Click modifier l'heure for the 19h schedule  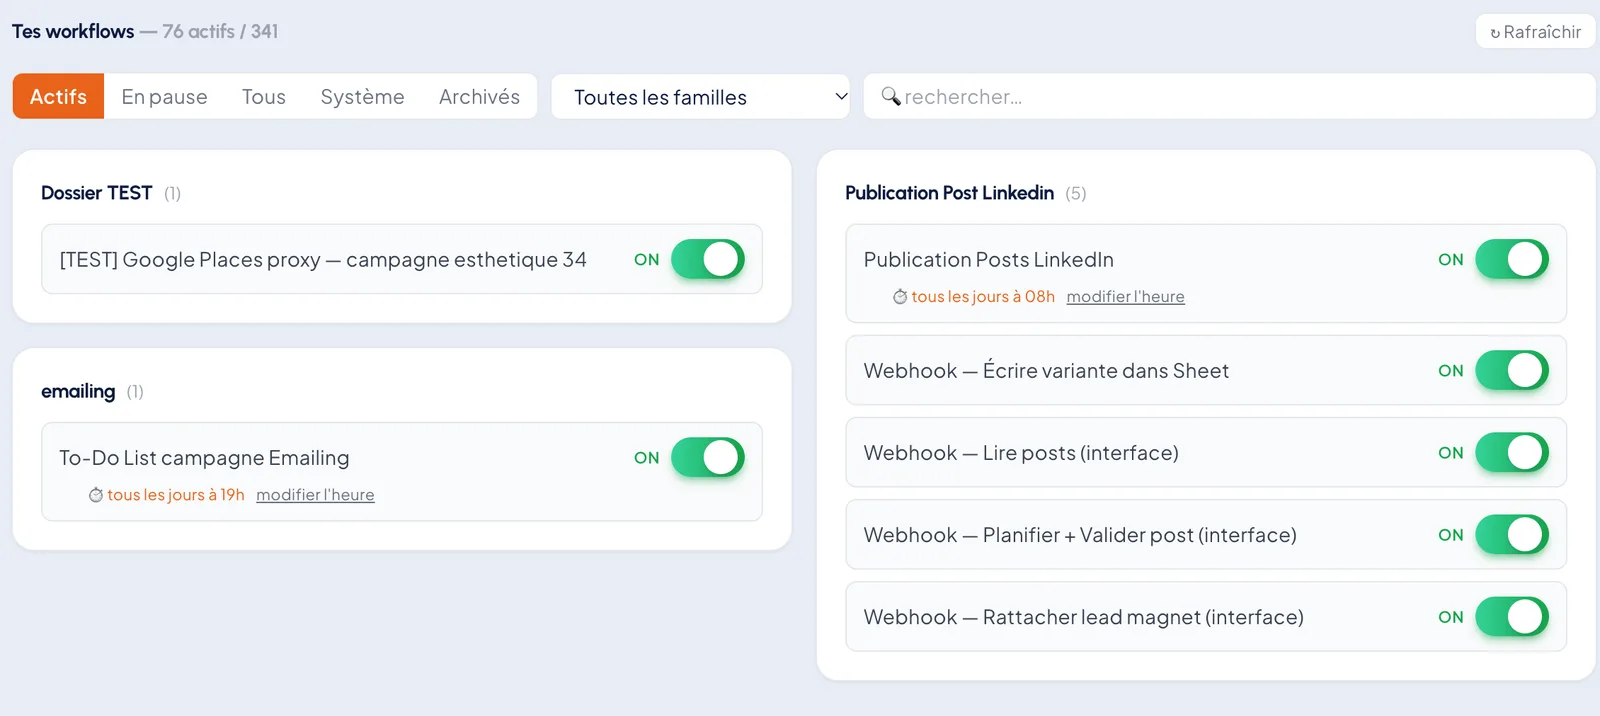point(315,495)
